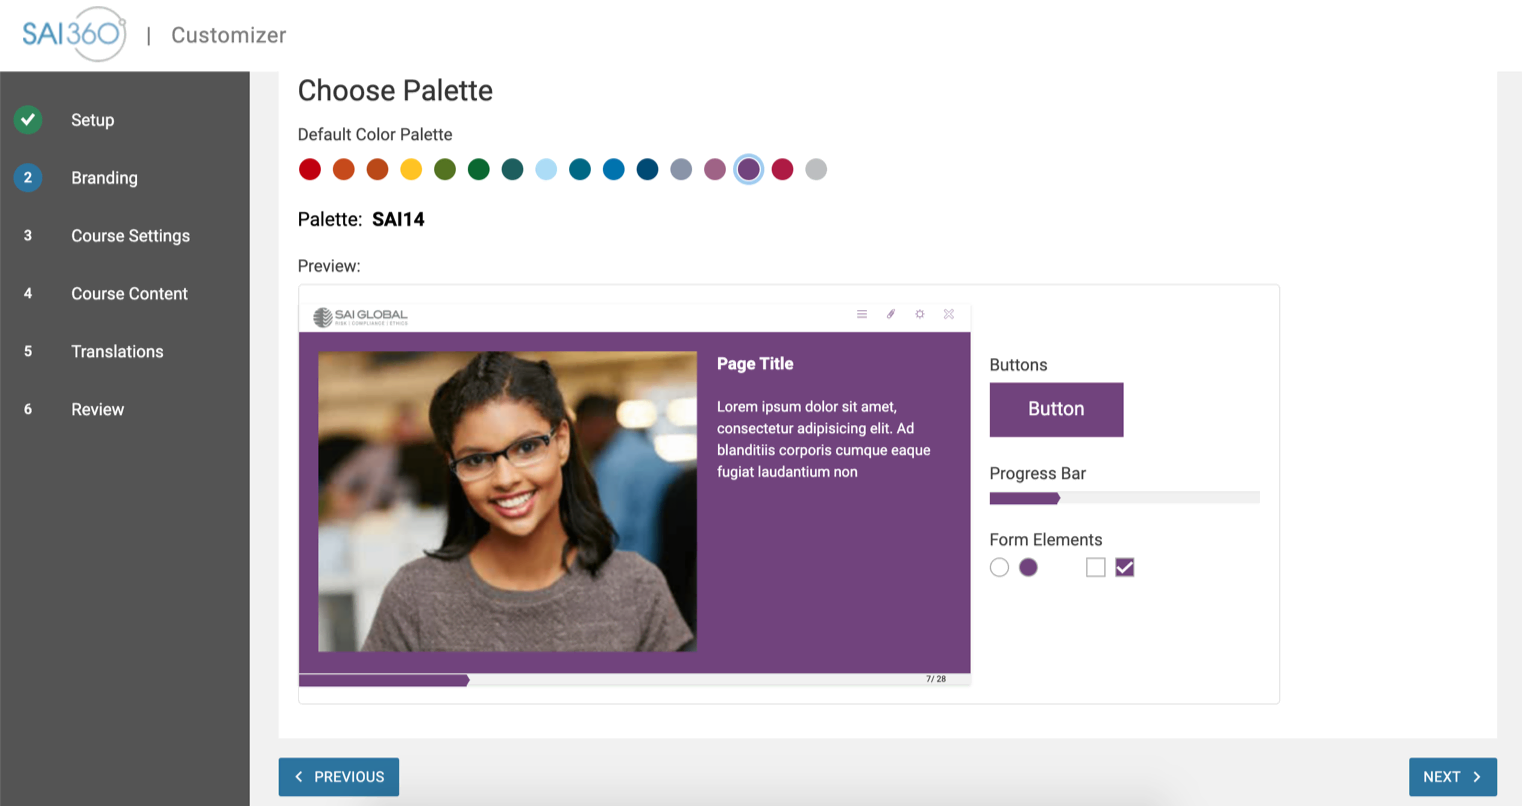Go to Course Settings step
The width and height of the screenshot is (1522, 806).
(x=130, y=236)
